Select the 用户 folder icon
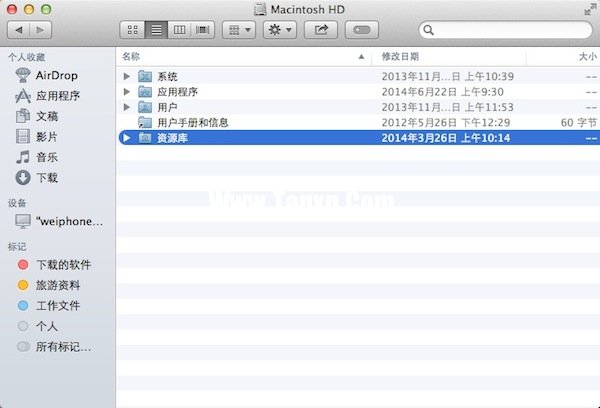Screen dimensions: 600x408 145,107
